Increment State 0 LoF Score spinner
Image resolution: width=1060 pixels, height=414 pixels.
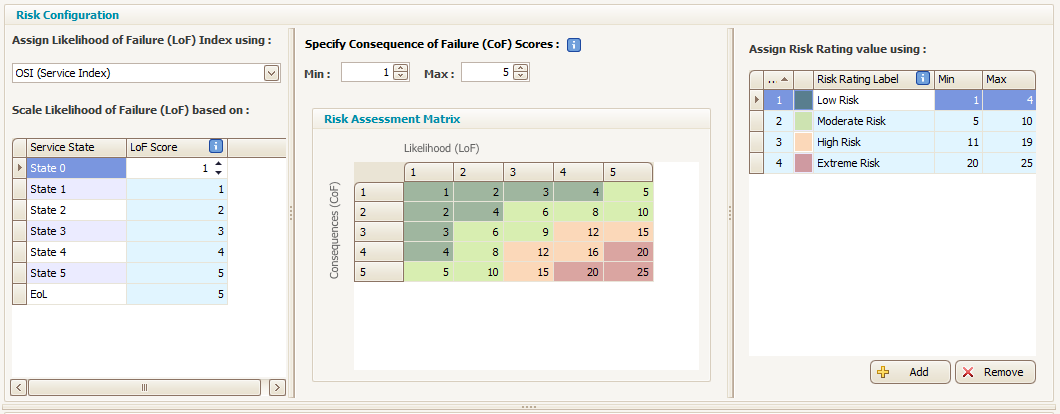219,164
